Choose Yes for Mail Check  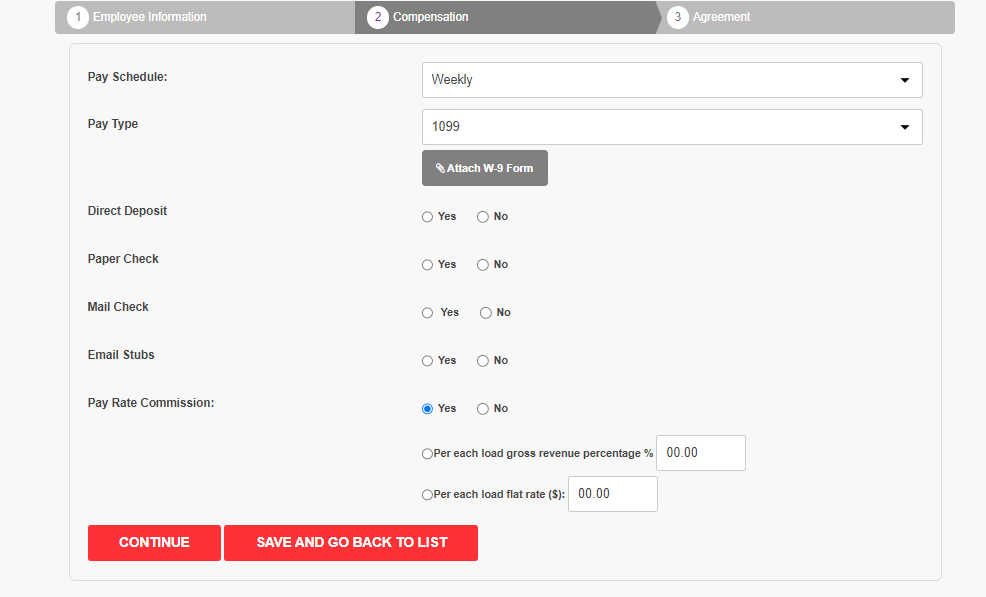pyautogui.click(x=428, y=313)
